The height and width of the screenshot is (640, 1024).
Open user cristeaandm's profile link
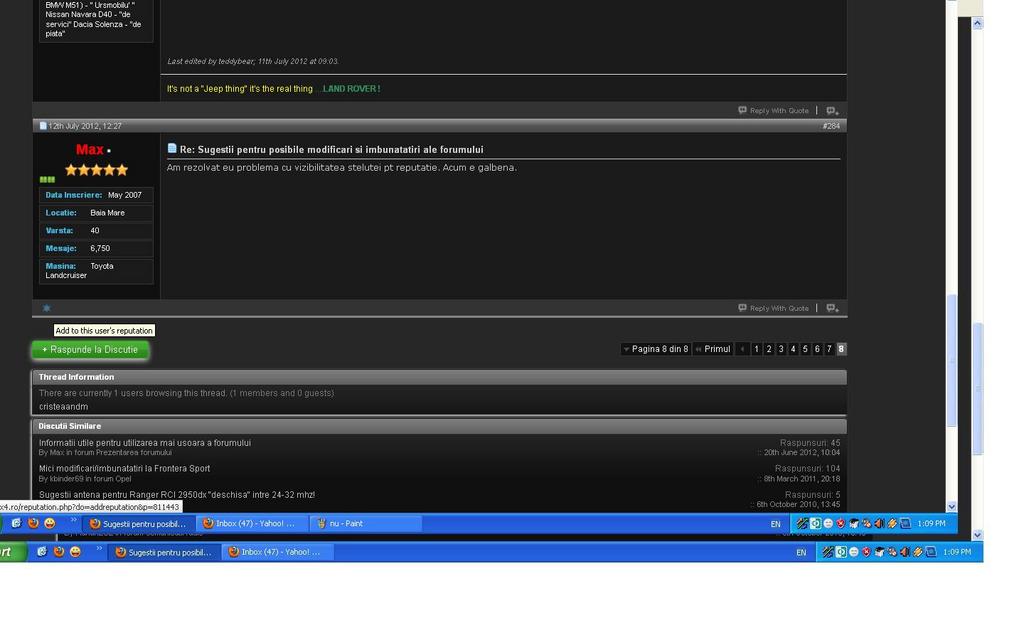click(63, 407)
